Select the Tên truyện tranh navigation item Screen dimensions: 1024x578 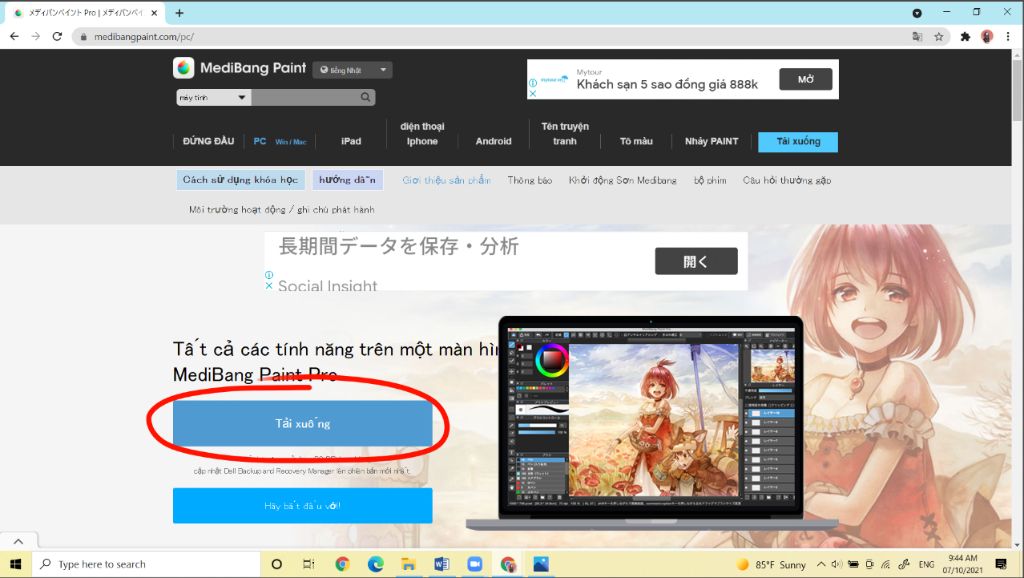pos(565,134)
